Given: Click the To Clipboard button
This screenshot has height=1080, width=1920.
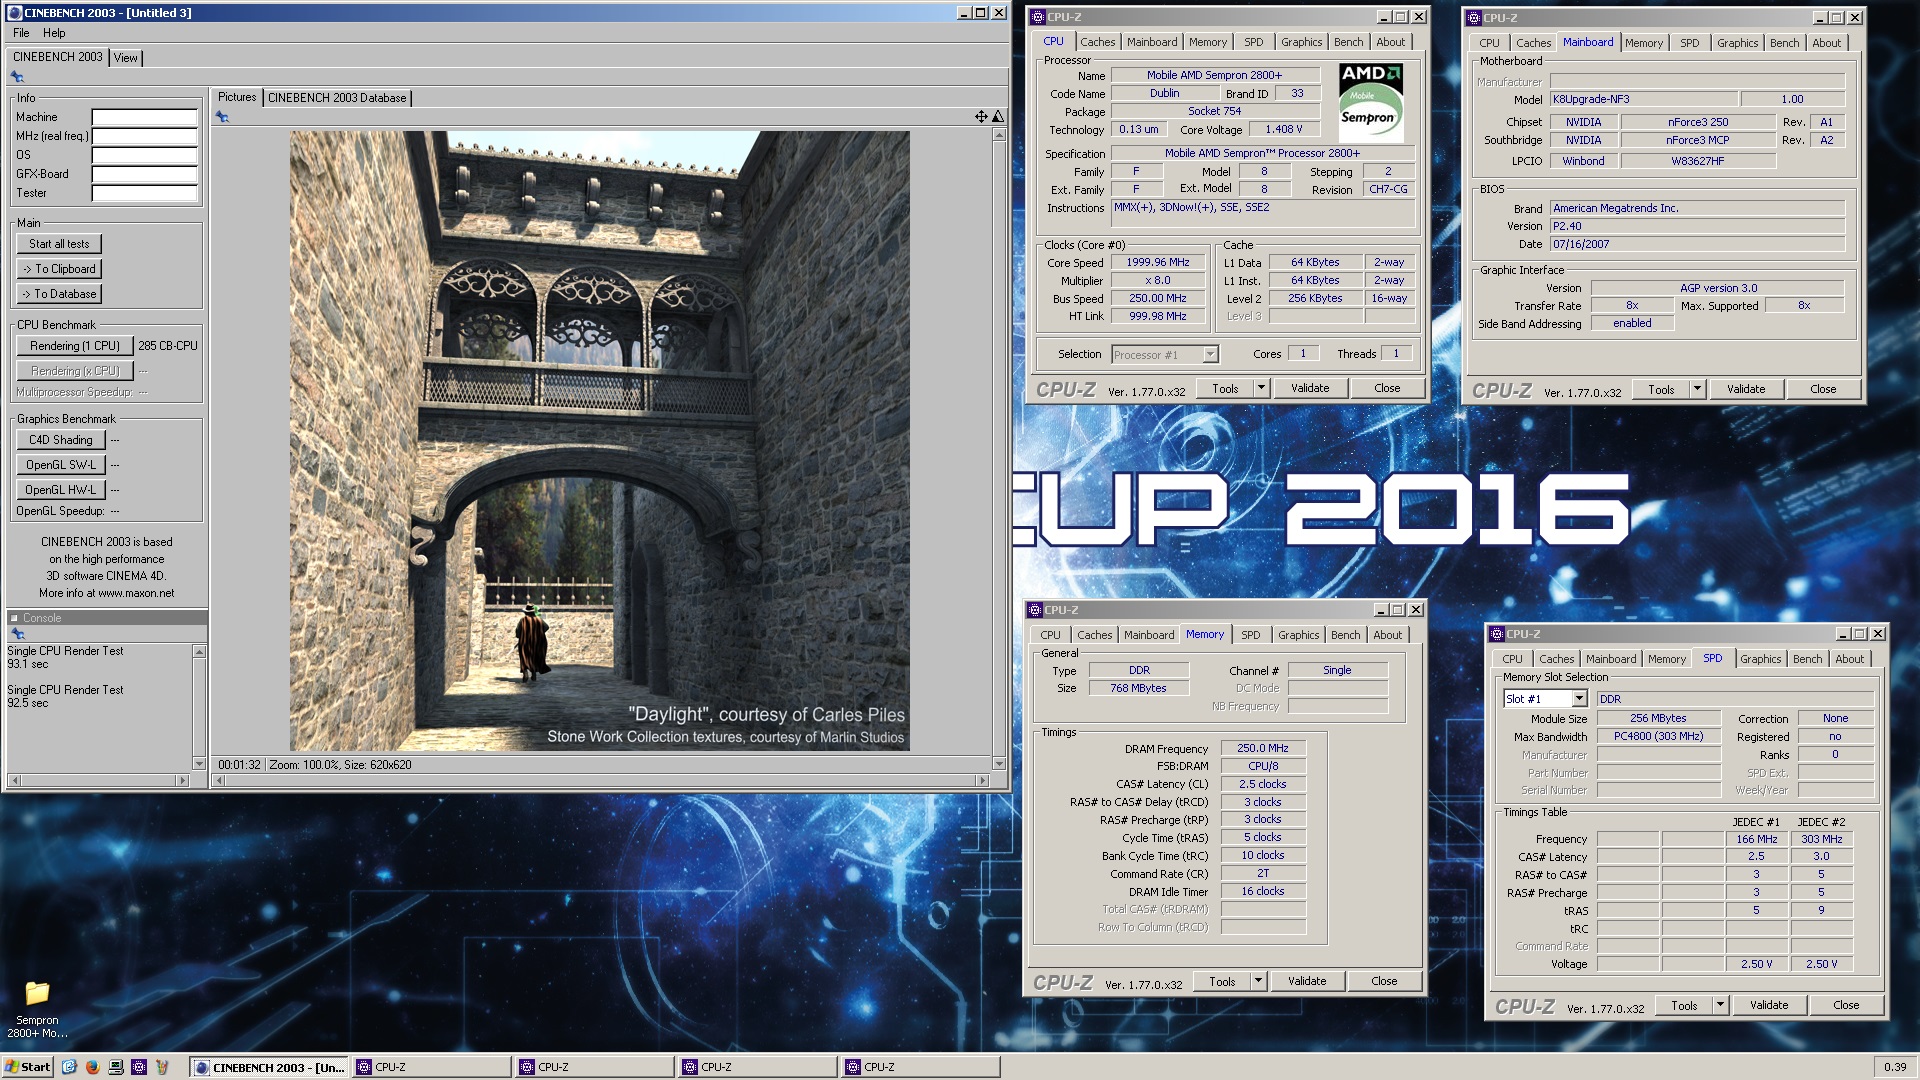Looking at the screenshot, I should click(59, 269).
